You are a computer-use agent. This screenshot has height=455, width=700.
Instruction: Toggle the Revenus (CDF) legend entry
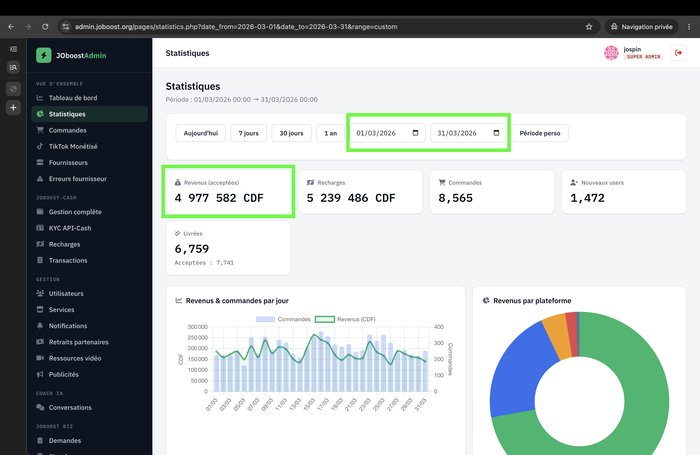[x=345, y=319]
